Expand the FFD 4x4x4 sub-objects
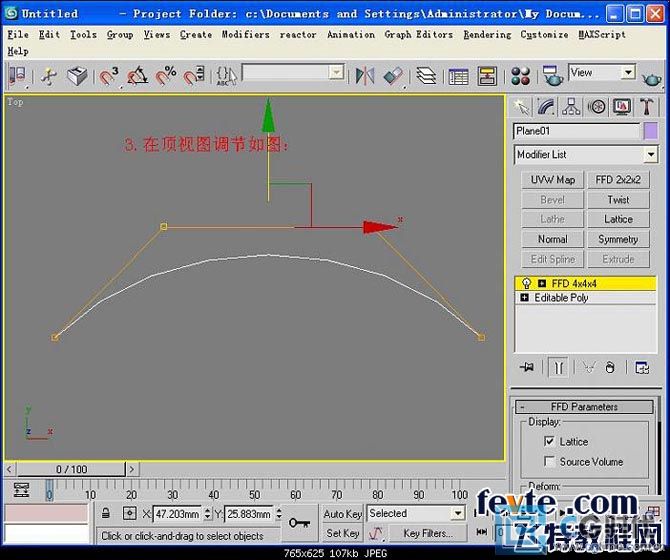The image size is (670, 560). coord(542,283)
